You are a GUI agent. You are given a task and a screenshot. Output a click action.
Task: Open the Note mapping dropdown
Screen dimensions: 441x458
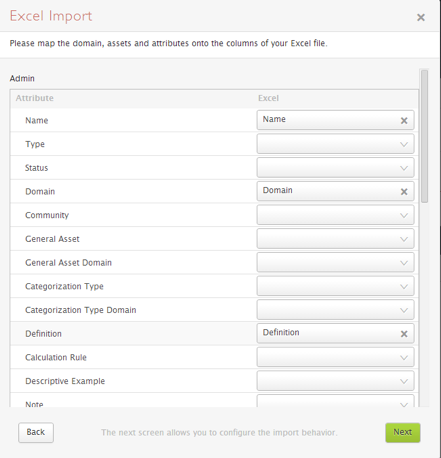click(x=335, y=401)
